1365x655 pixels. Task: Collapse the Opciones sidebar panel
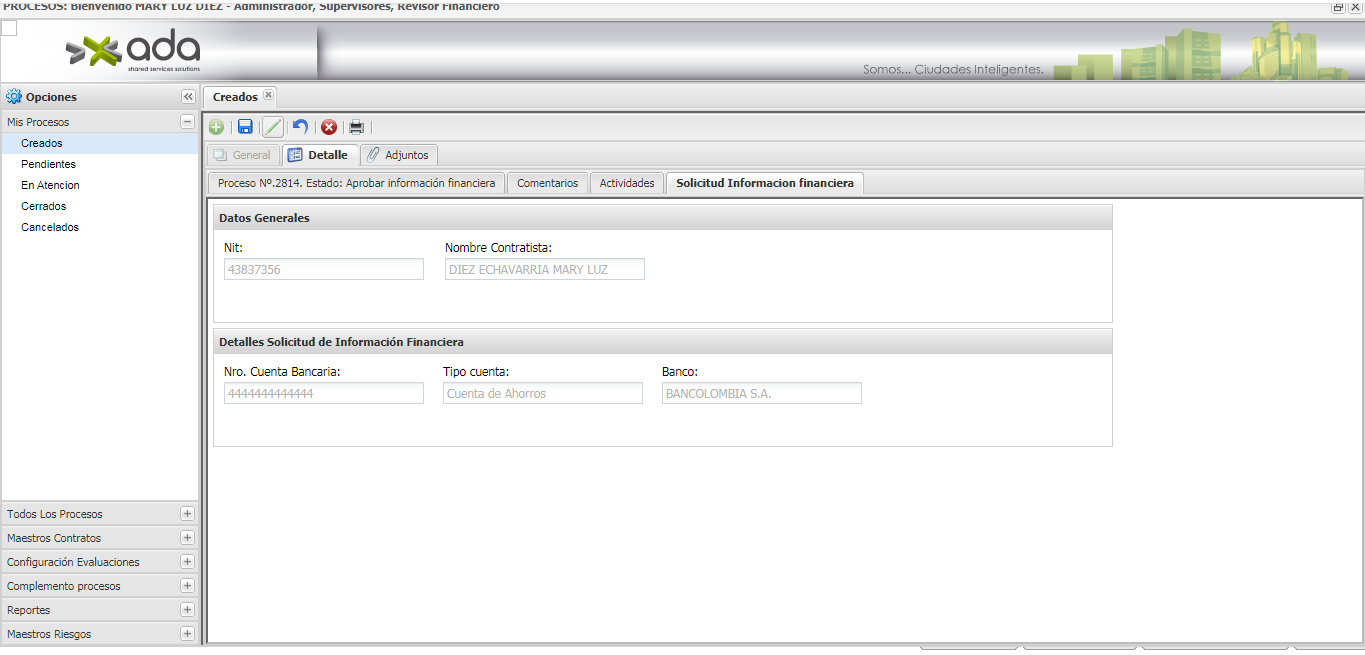[x=188, y=97]
